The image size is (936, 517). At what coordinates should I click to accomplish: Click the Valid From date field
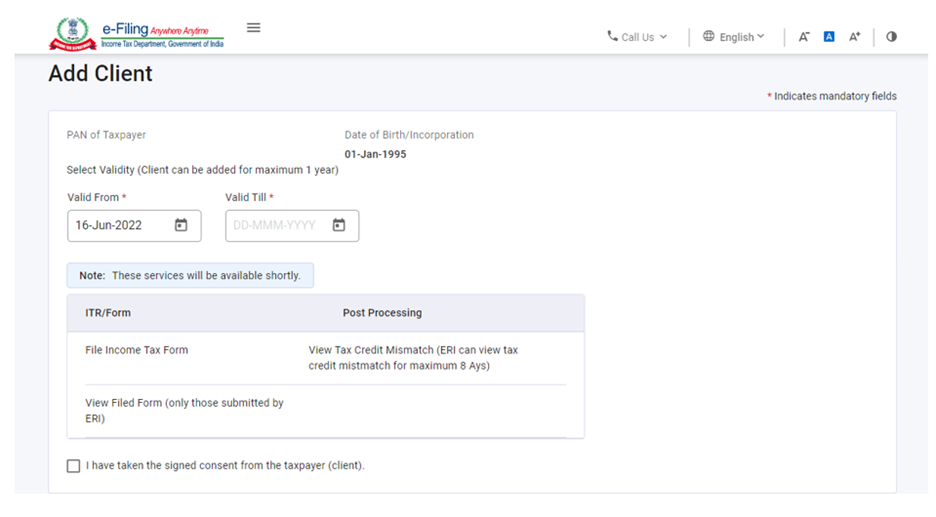click(120, 225)
